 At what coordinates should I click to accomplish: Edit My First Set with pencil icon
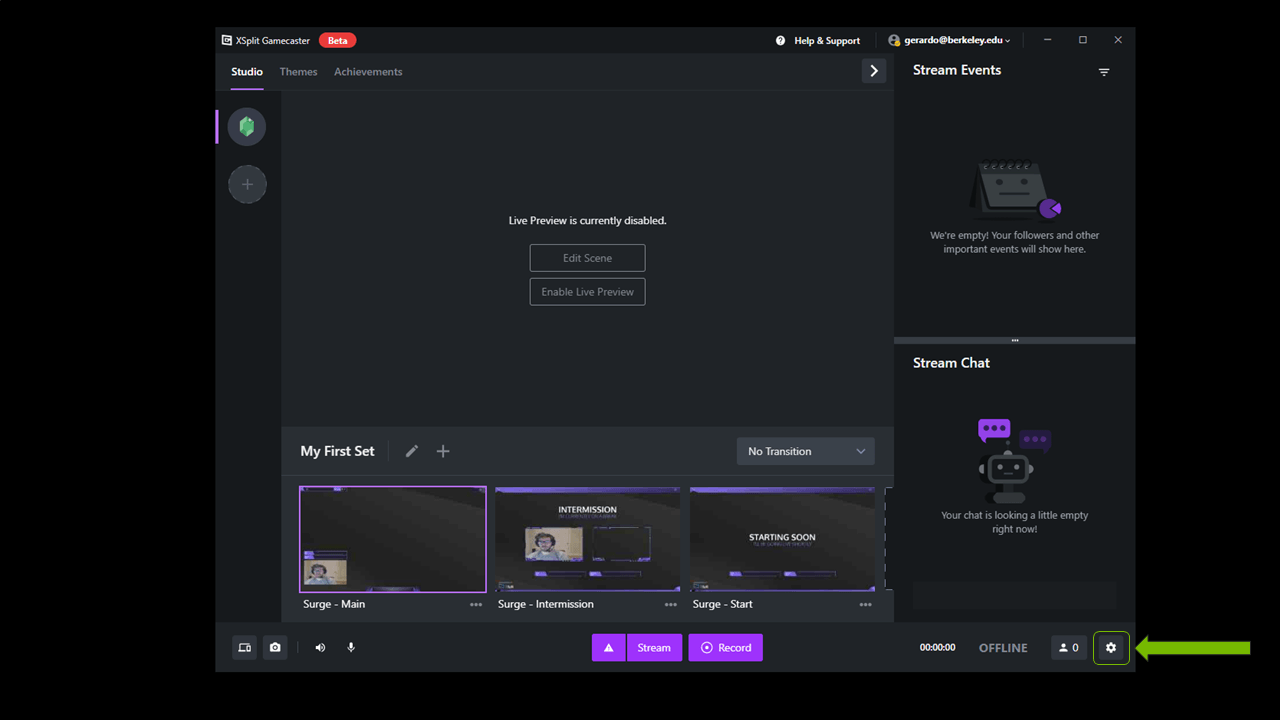click(412, 451)
